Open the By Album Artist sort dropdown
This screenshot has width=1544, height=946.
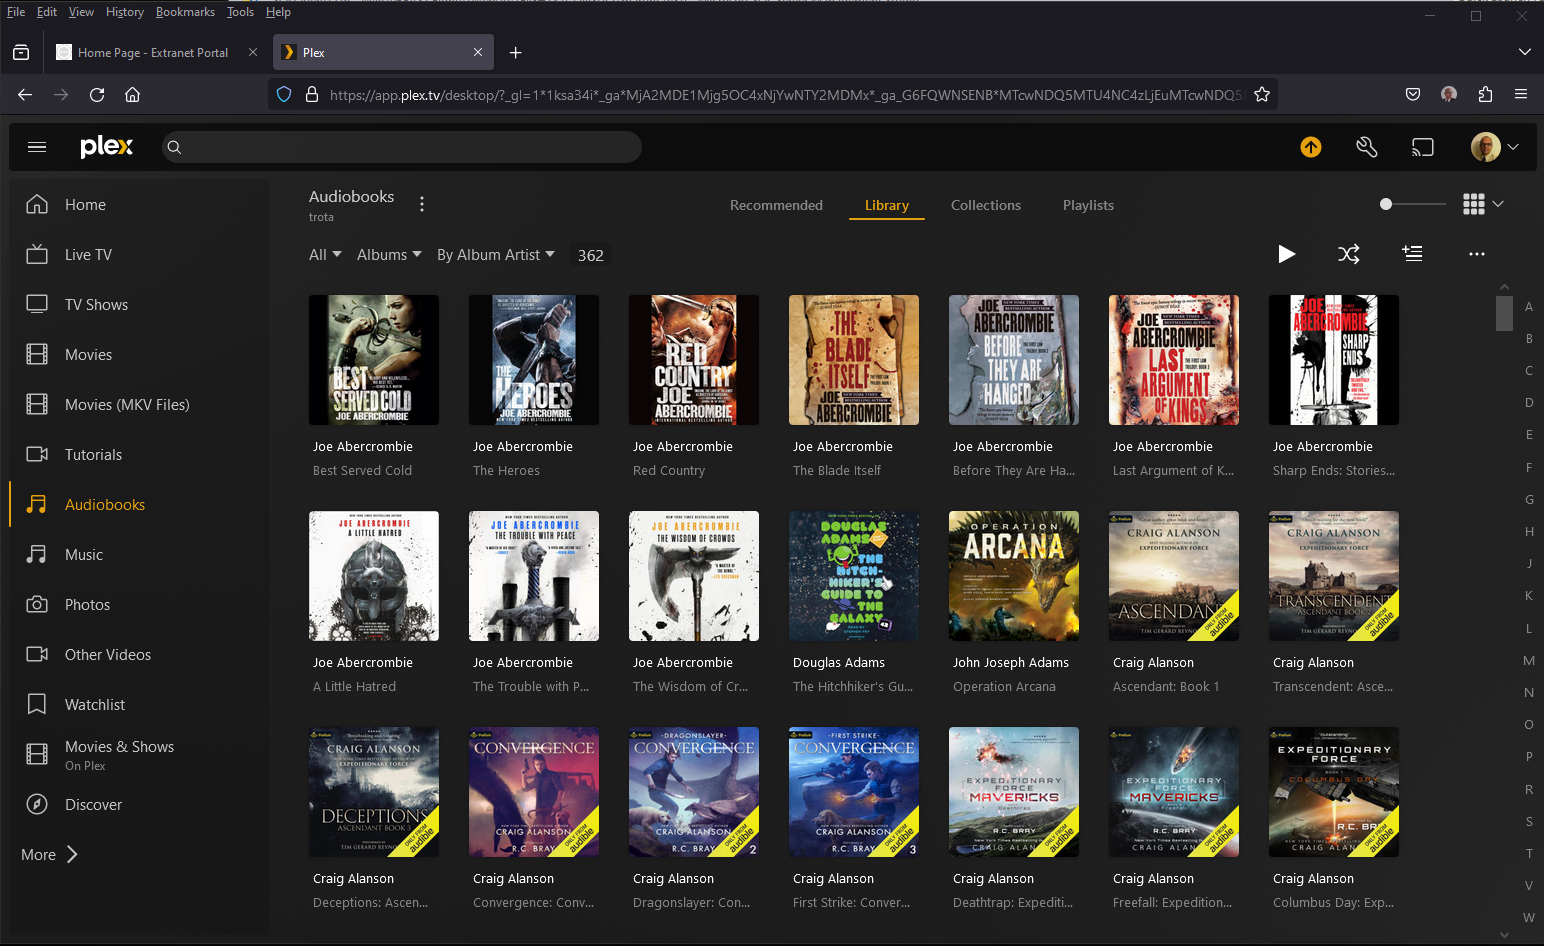(495, 255)
